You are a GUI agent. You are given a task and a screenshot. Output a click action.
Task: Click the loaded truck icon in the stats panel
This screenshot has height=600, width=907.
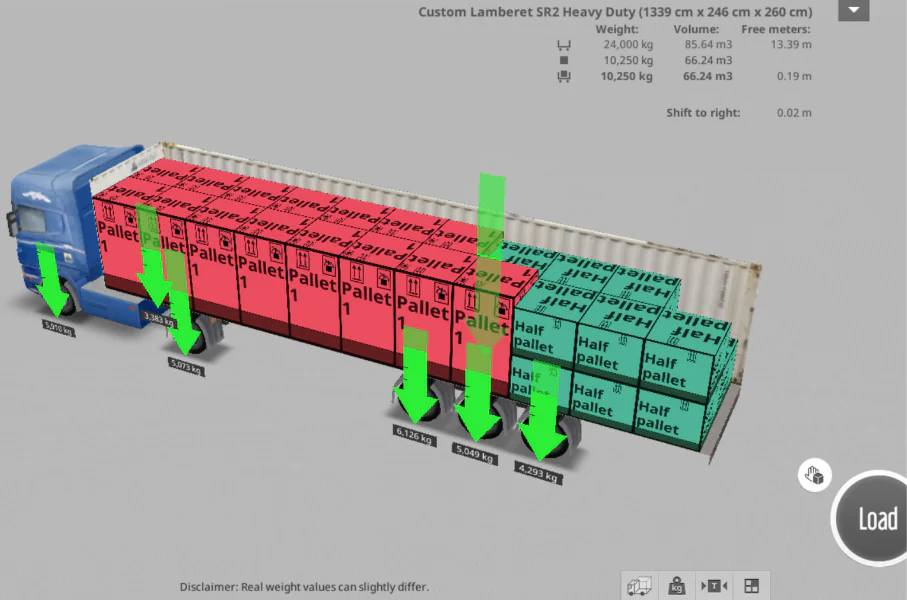[x=563, y=76]
